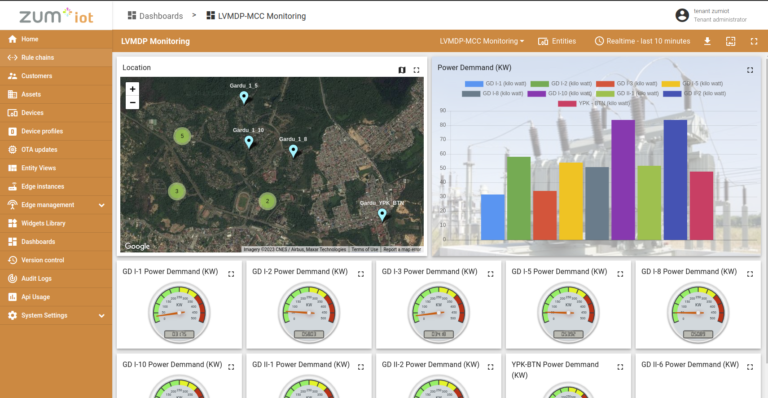Expand the Edge management chevron

click(x=101, y=205)
